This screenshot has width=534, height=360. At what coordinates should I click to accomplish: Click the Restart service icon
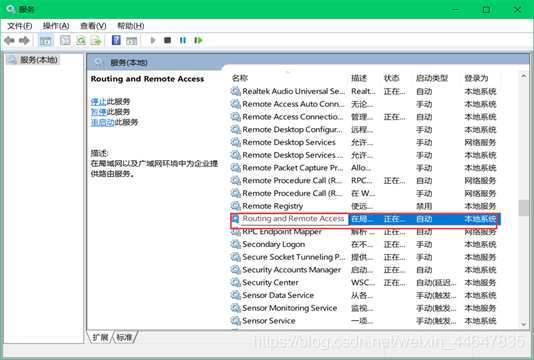198,40
